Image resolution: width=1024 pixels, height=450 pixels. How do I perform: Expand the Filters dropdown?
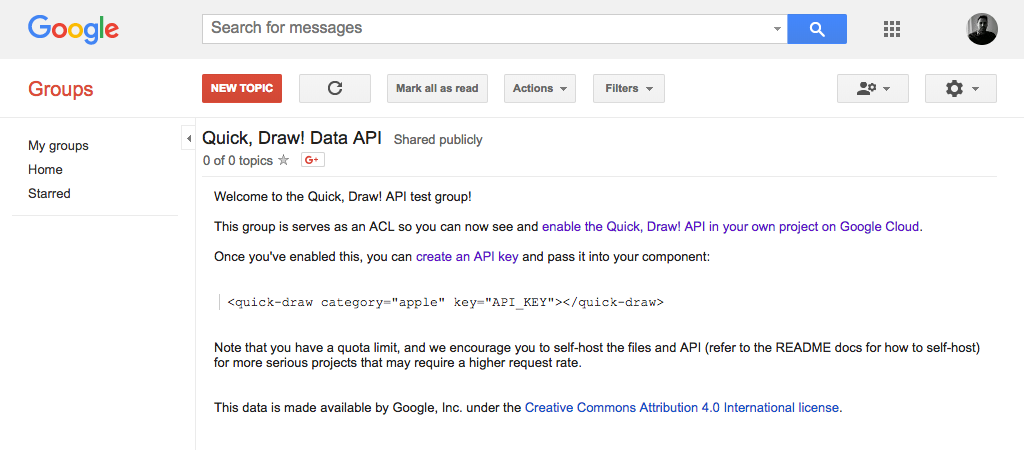629,88
